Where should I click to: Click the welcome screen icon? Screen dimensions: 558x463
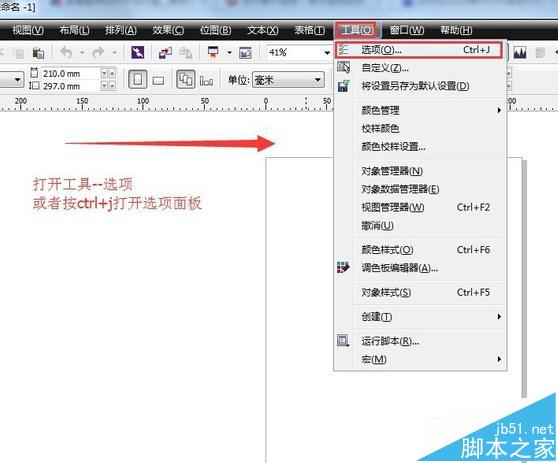(246, 53)
